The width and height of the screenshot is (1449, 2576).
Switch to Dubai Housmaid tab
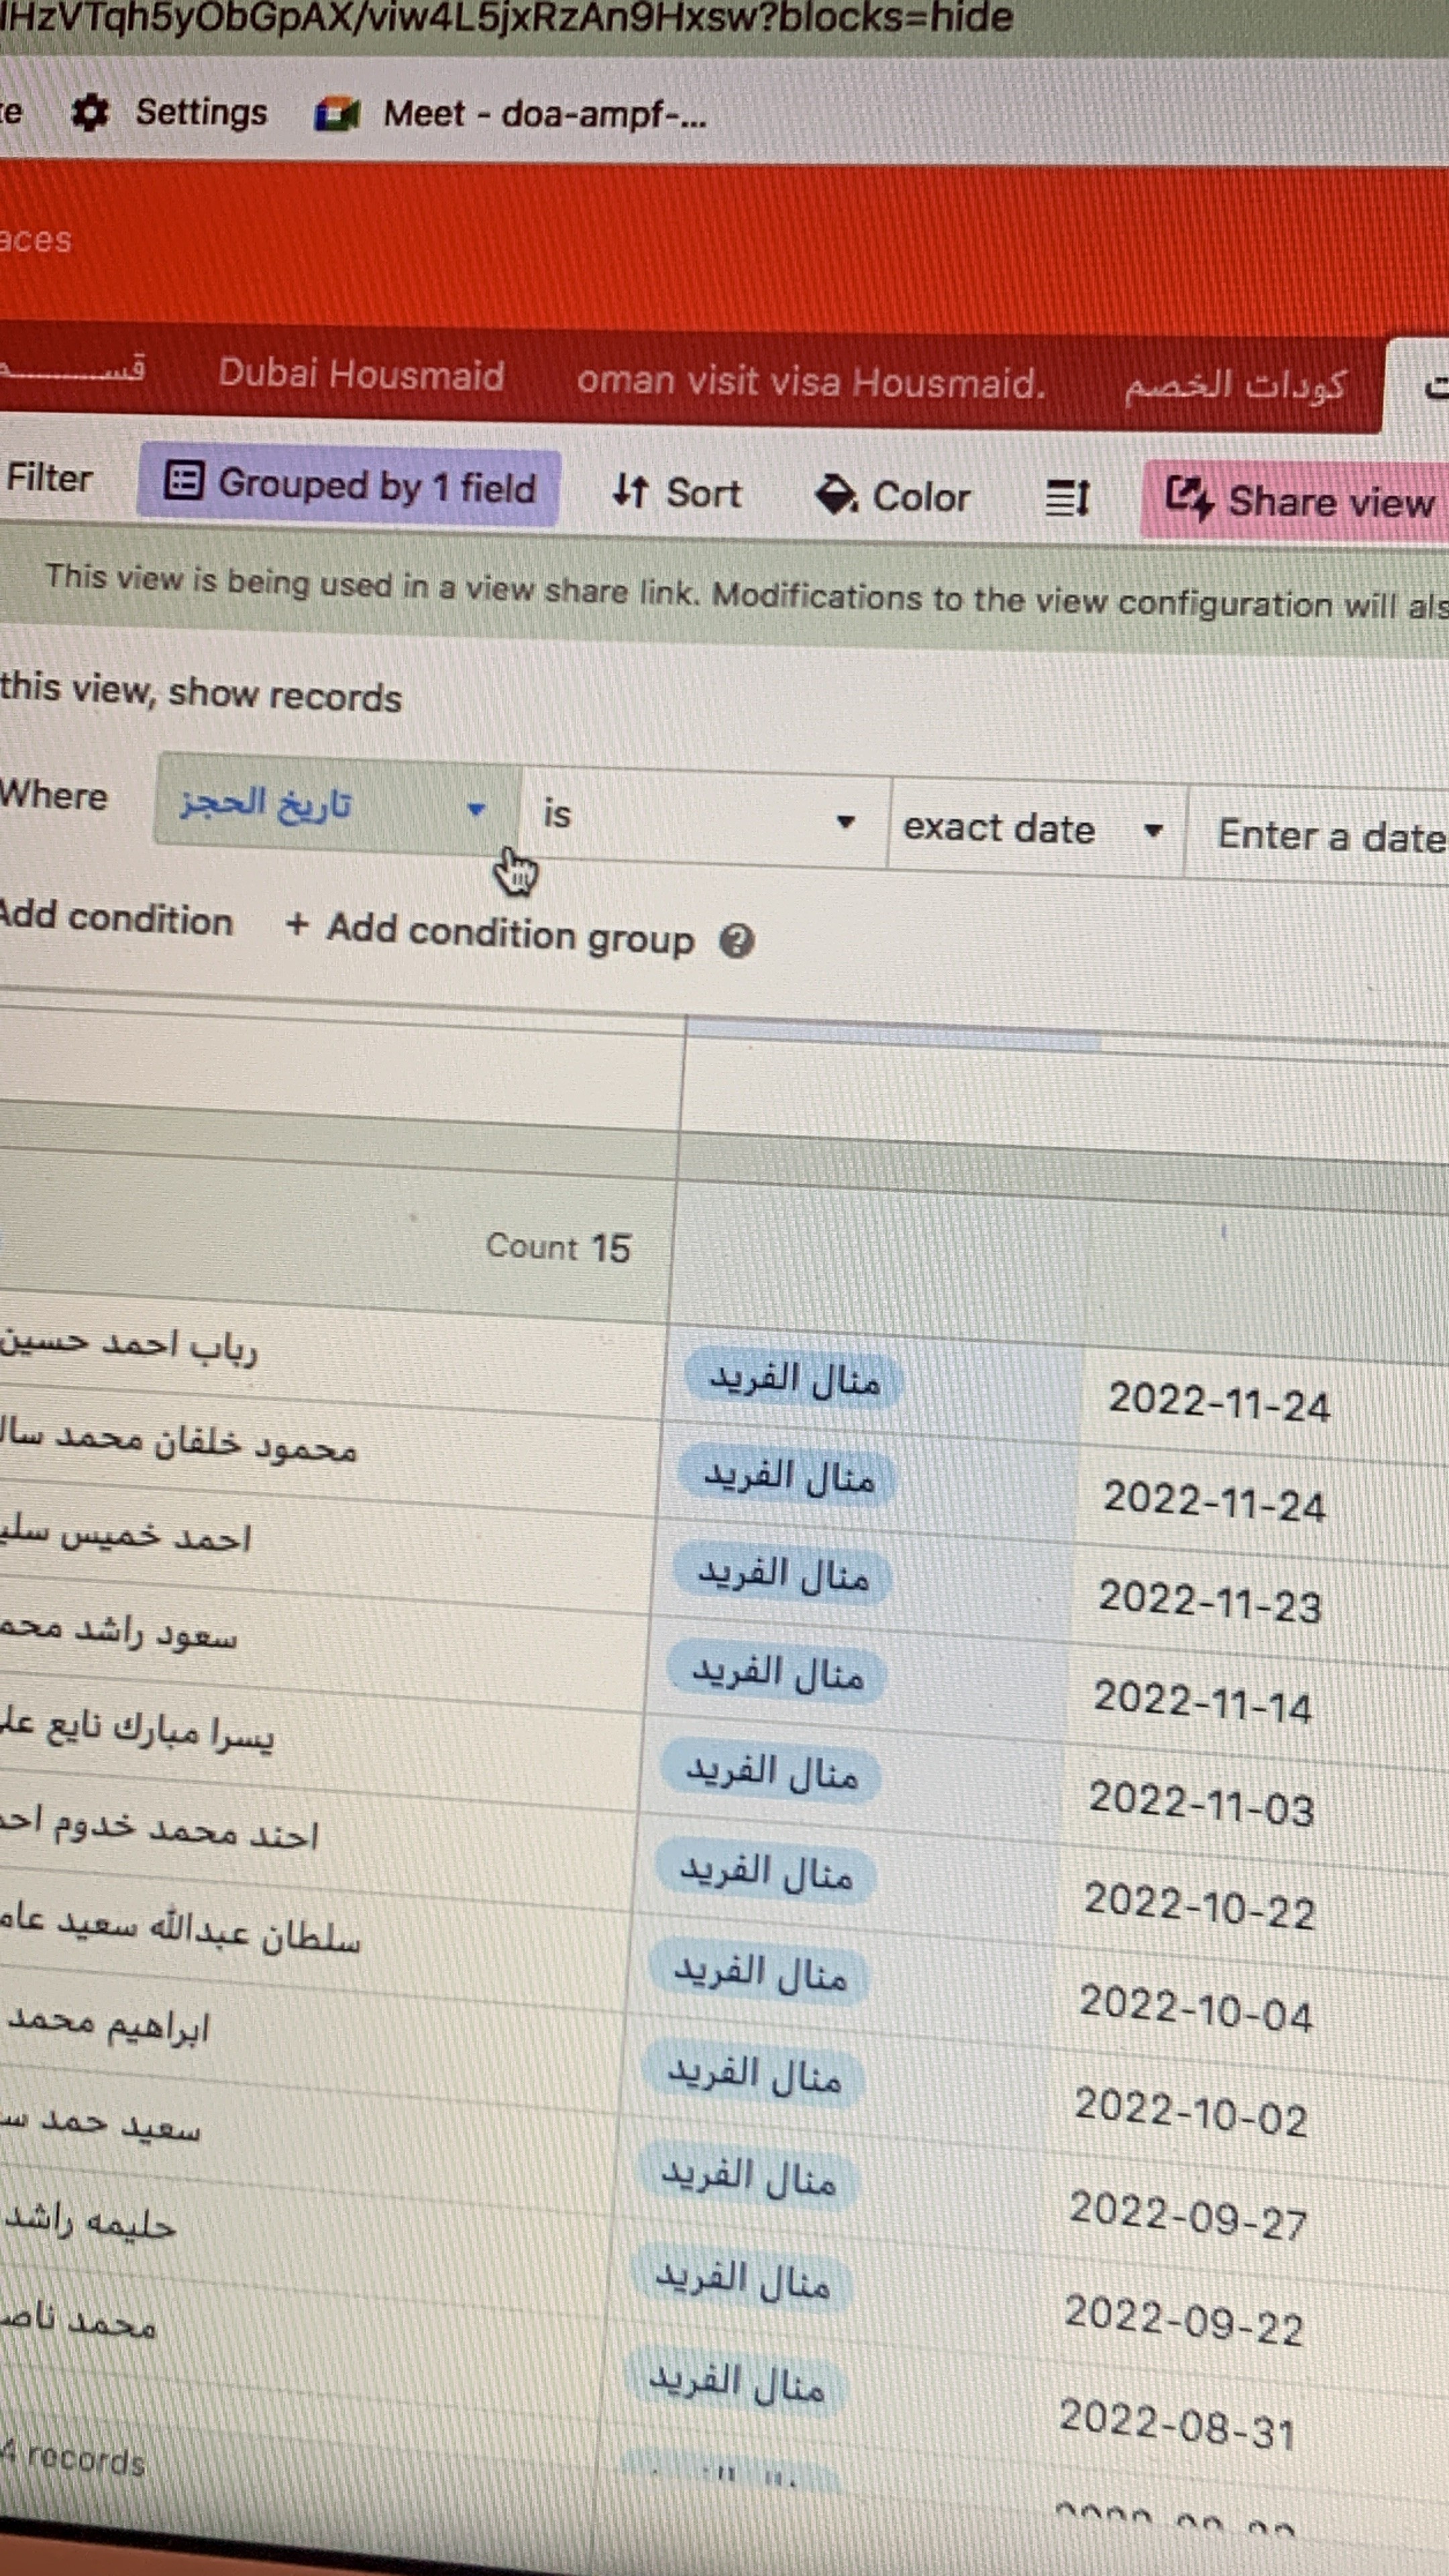[361, 375]
